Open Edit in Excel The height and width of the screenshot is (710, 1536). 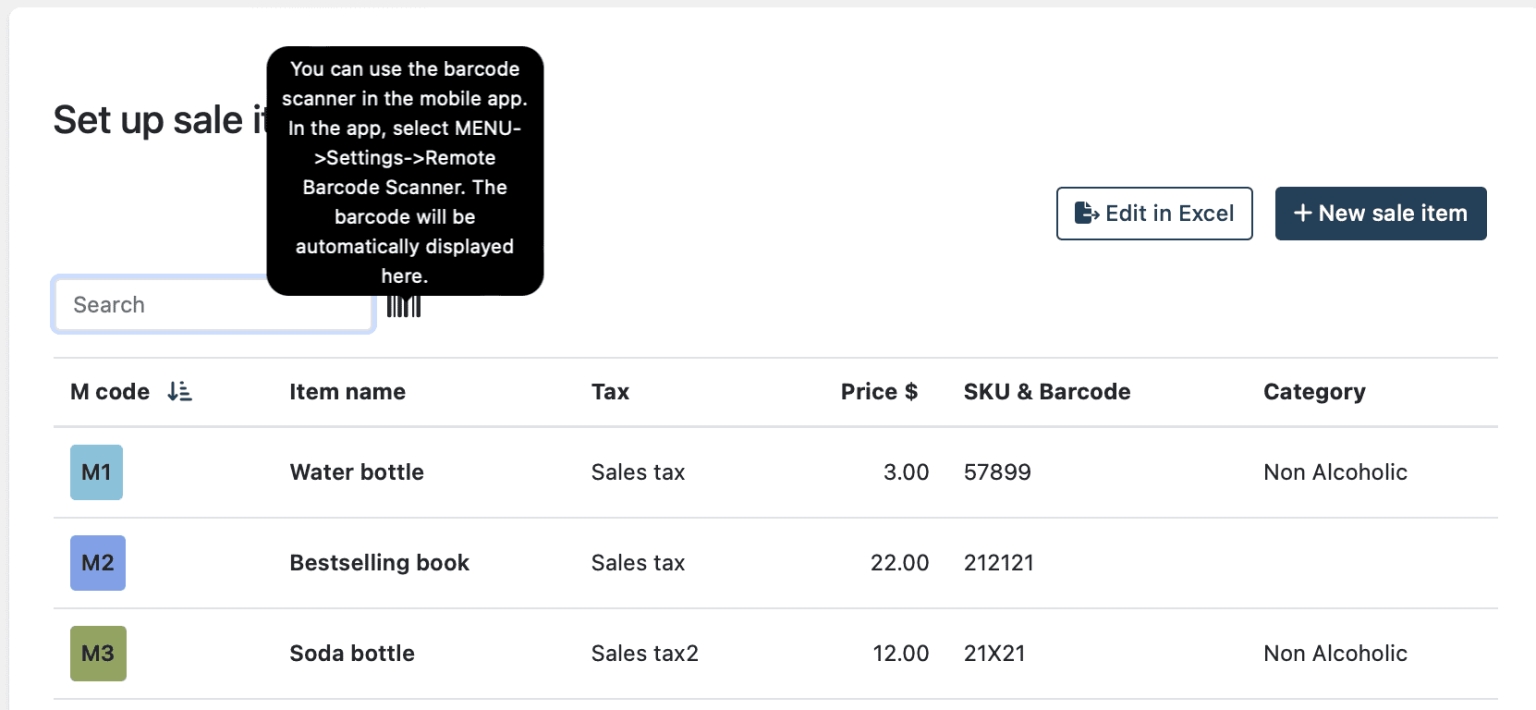(x=1154, y=212)
